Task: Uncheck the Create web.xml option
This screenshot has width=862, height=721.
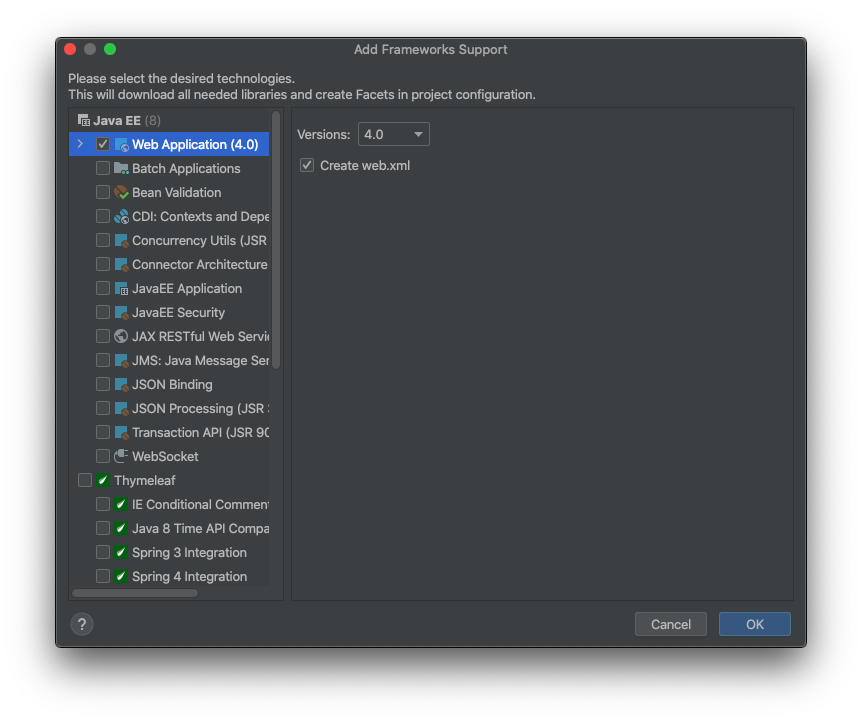Action: [307, 165]
